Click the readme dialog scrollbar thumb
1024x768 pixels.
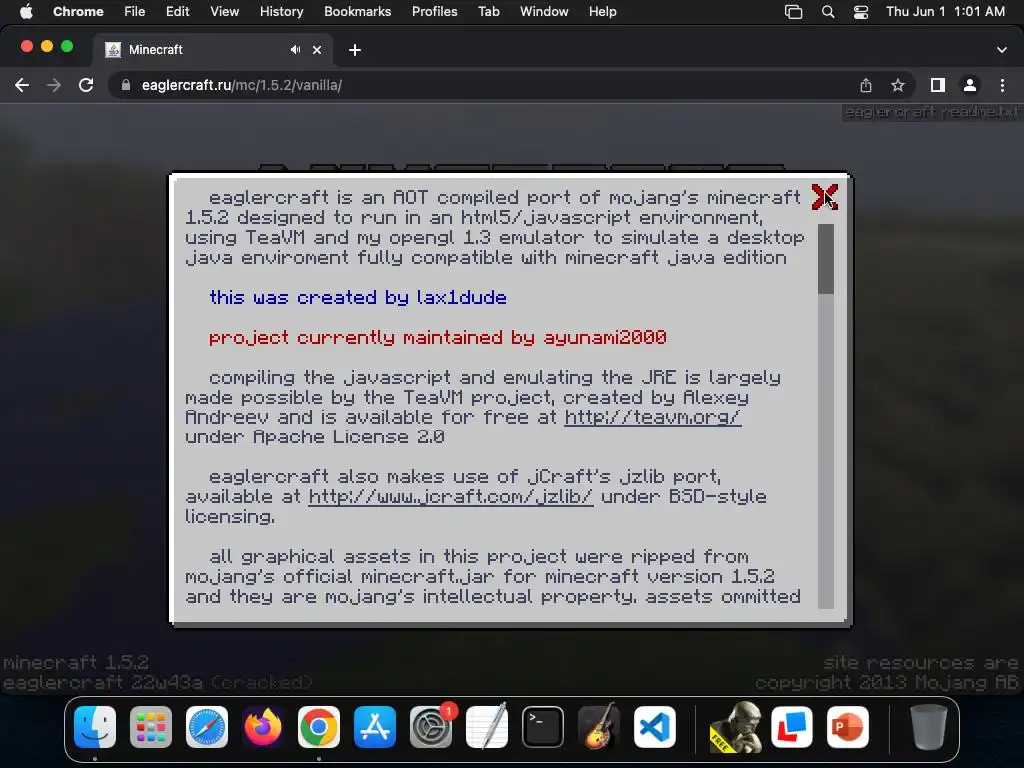point(825,259)
